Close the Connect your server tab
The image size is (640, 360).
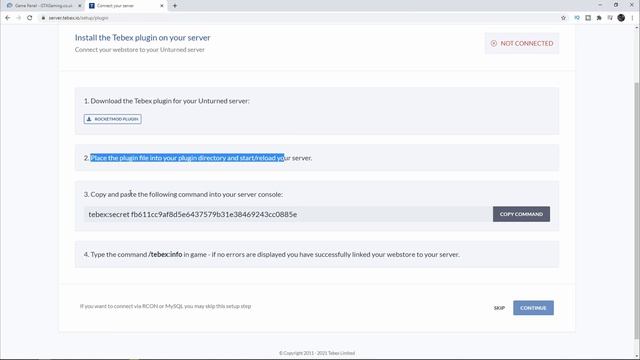click(162, 6)
